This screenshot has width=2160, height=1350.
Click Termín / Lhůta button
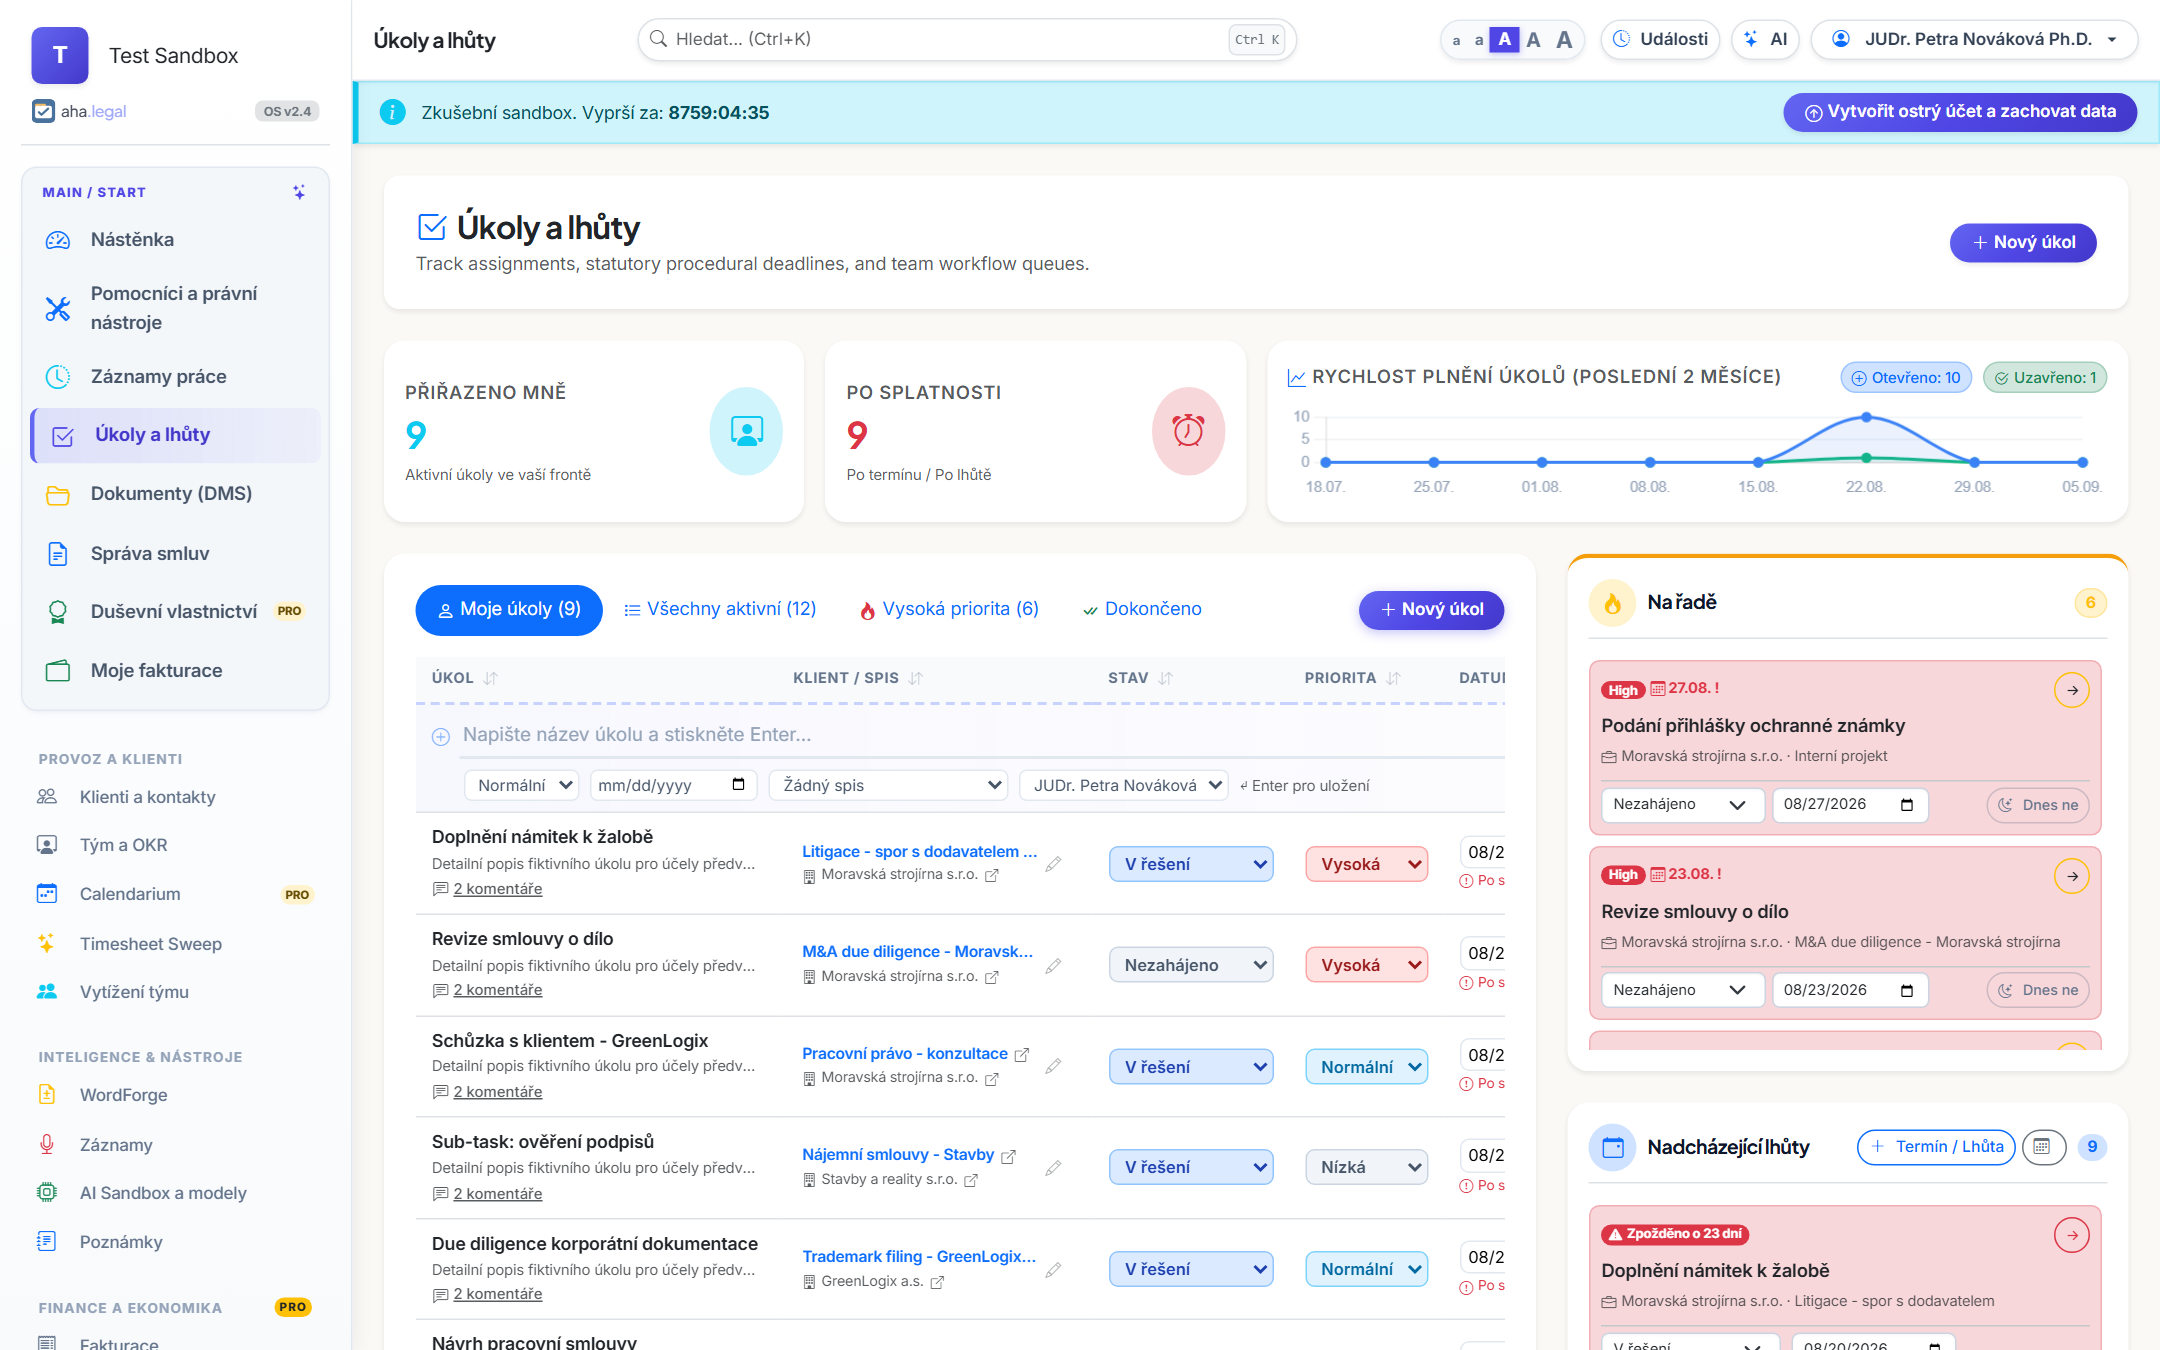point(1936,1147)
